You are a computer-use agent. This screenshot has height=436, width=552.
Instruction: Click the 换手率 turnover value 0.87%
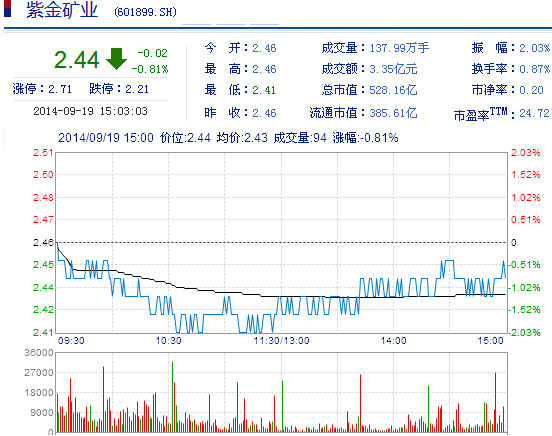click(x=534, y=69)
